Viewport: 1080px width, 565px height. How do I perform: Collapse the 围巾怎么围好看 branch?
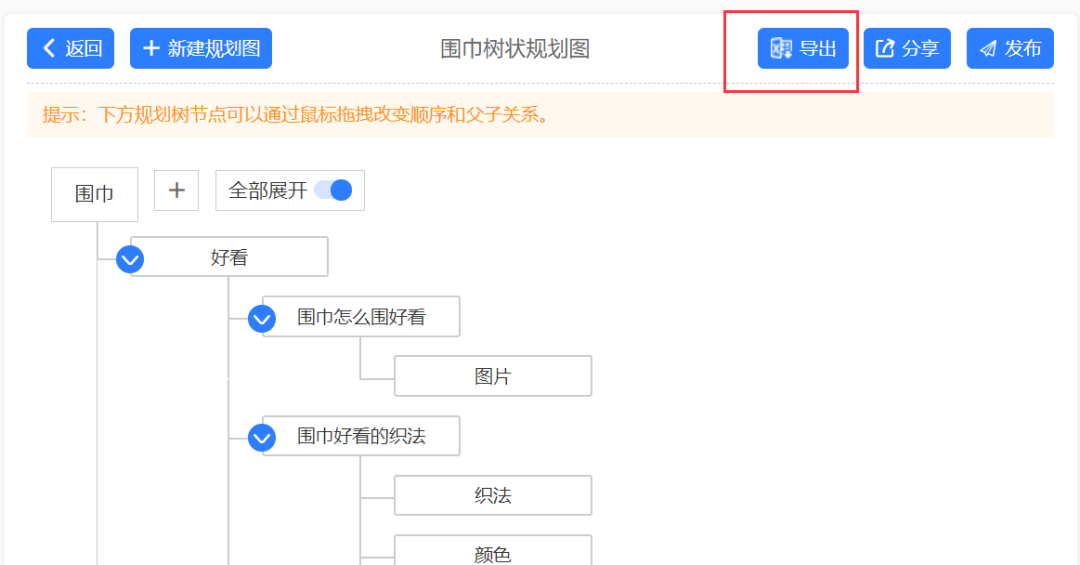[x=262, y=319]
